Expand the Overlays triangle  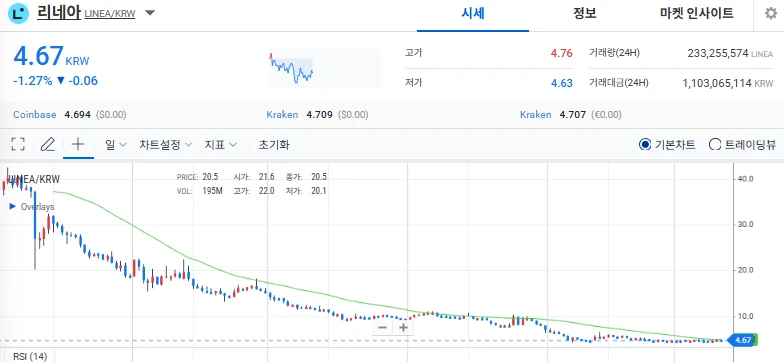12,206
